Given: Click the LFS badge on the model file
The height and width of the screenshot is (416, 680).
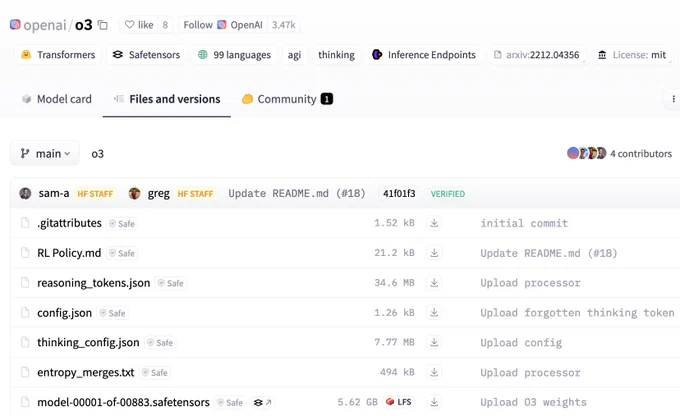Looking at the screenshot, I should pyautogui.click(x=399, y=402).
